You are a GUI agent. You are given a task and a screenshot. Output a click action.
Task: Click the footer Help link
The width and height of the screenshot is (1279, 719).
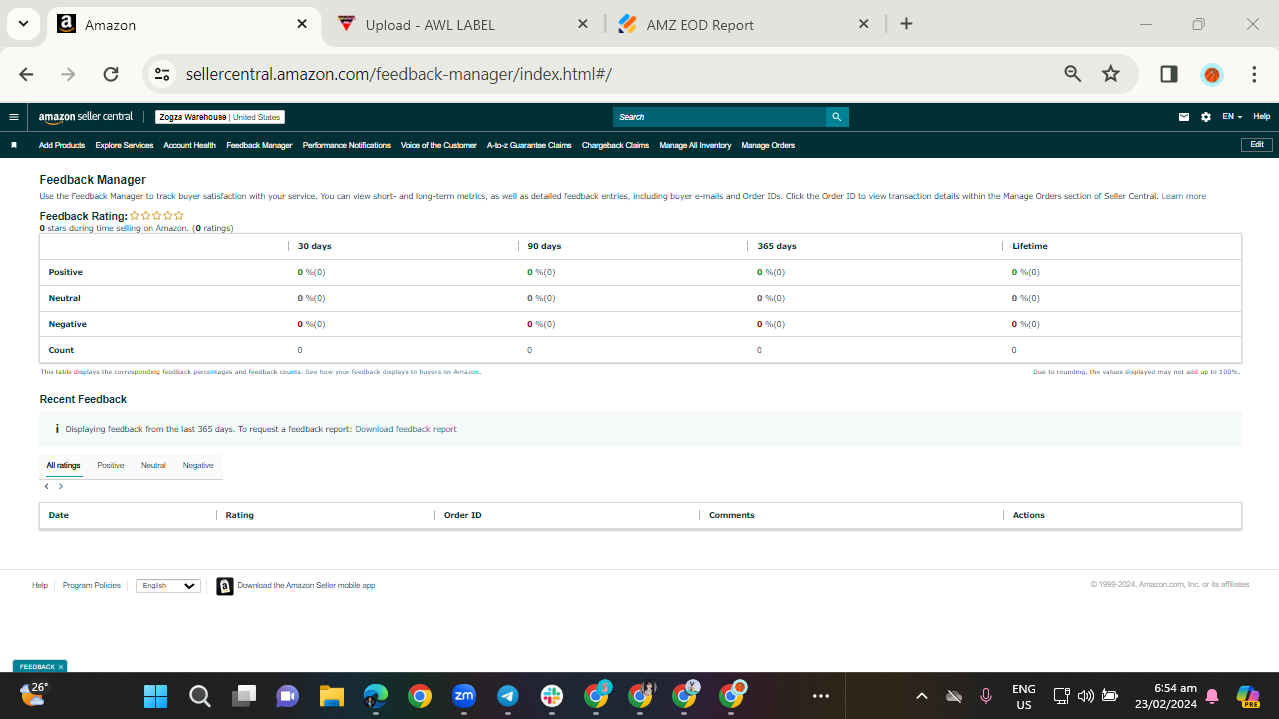point(40,586)
